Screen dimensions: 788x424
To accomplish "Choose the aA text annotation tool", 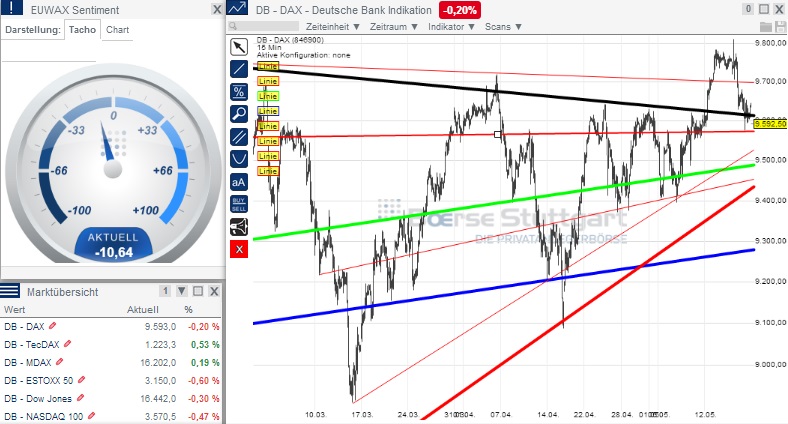I will [239, 182].
